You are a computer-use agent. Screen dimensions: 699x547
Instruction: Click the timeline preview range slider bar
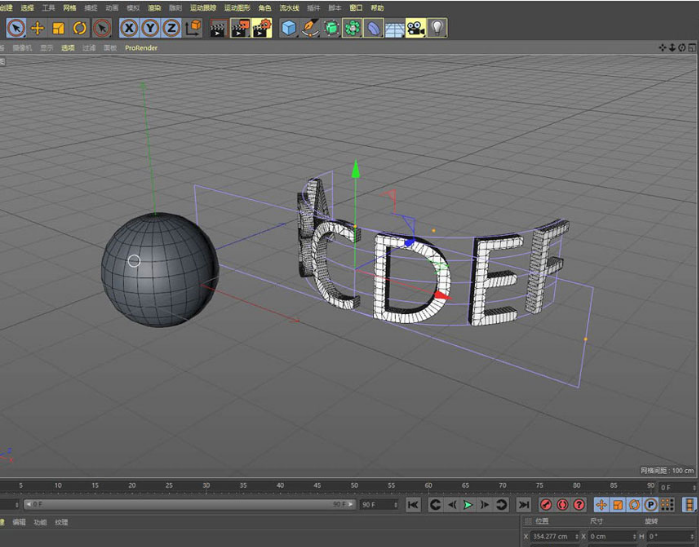190,504
